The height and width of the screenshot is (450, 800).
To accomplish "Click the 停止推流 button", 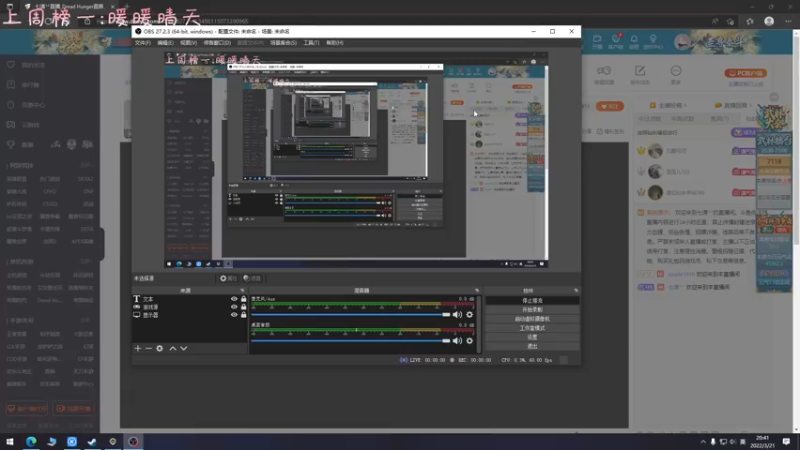I will point(532,301).
